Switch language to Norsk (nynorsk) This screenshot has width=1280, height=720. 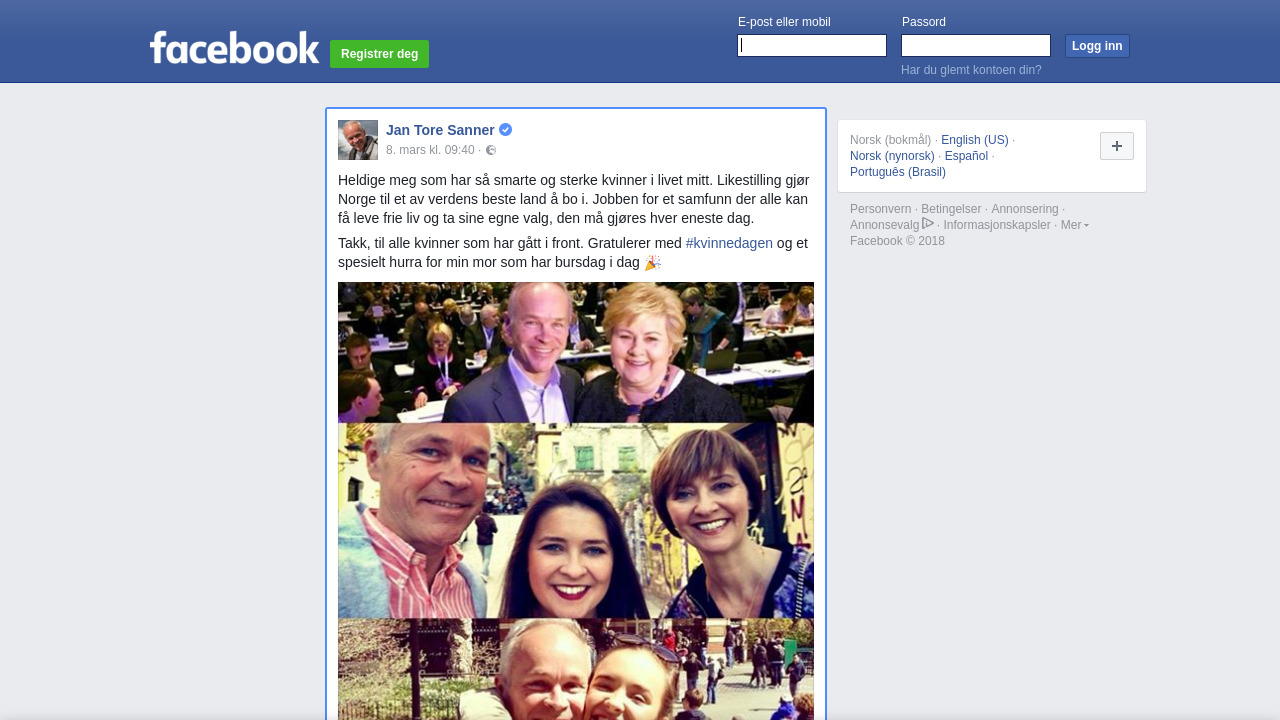[892, 156]
